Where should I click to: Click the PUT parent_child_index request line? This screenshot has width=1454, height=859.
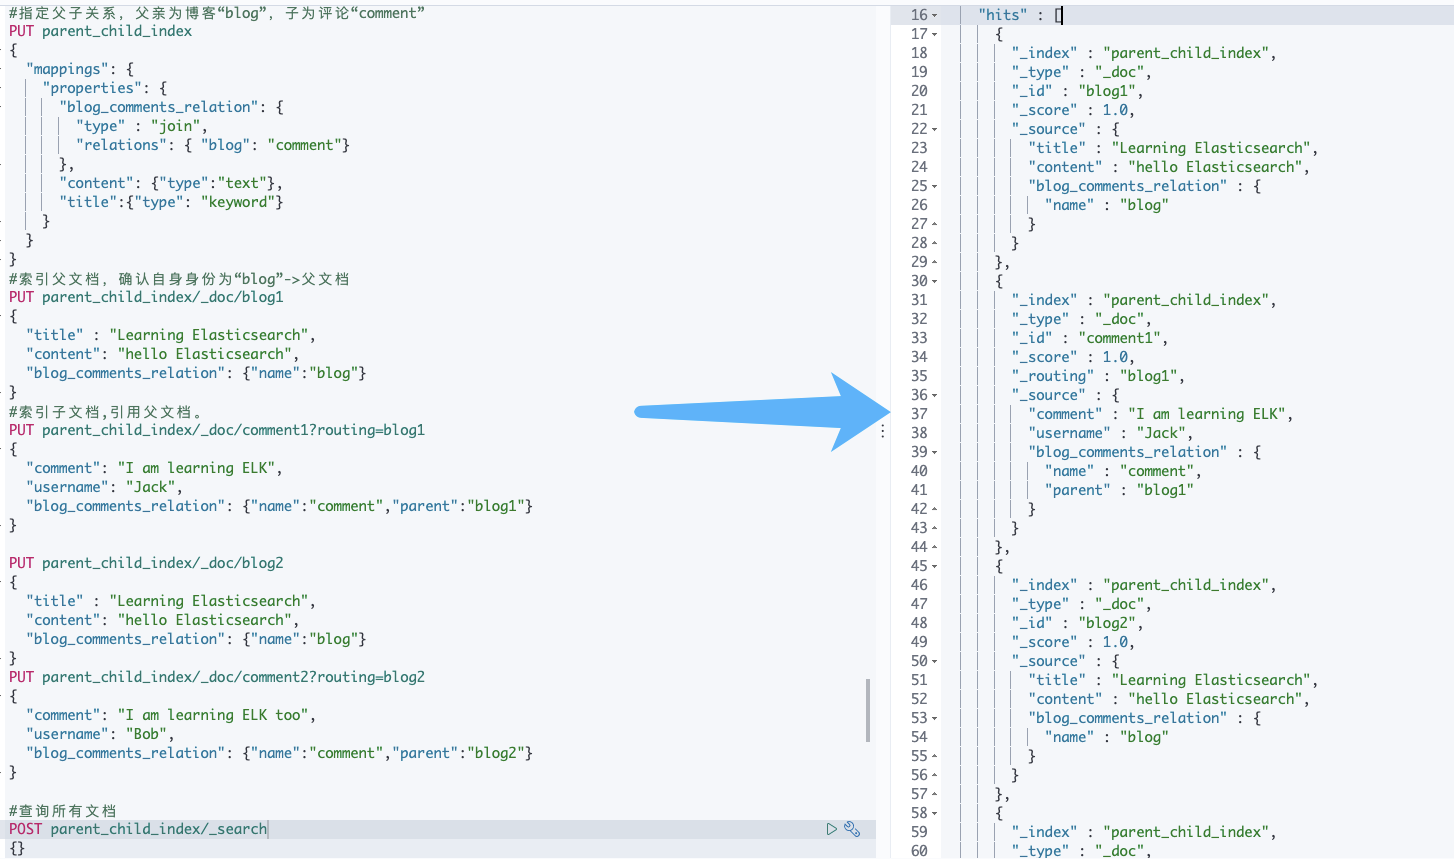pyautogui.click(x=100, y=31)
